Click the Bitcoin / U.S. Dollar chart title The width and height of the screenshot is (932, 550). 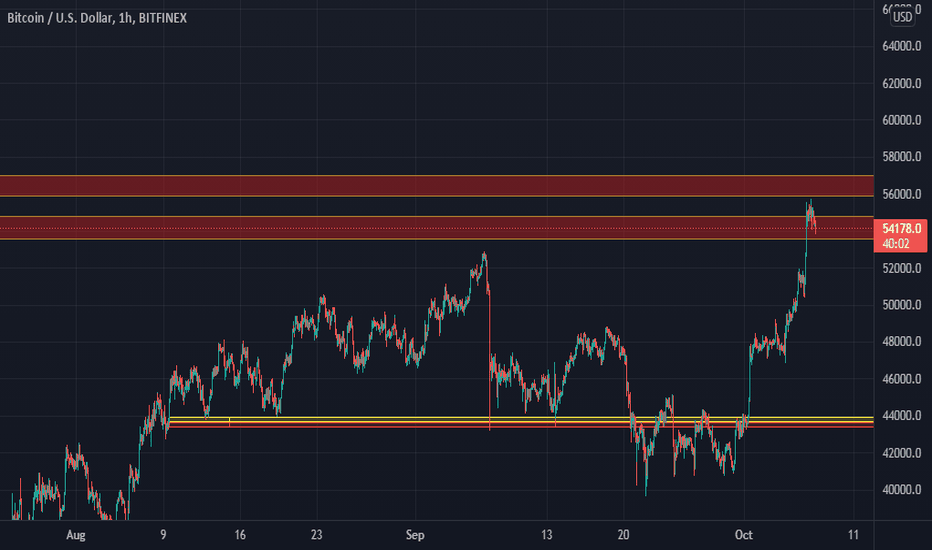point(97,18)
